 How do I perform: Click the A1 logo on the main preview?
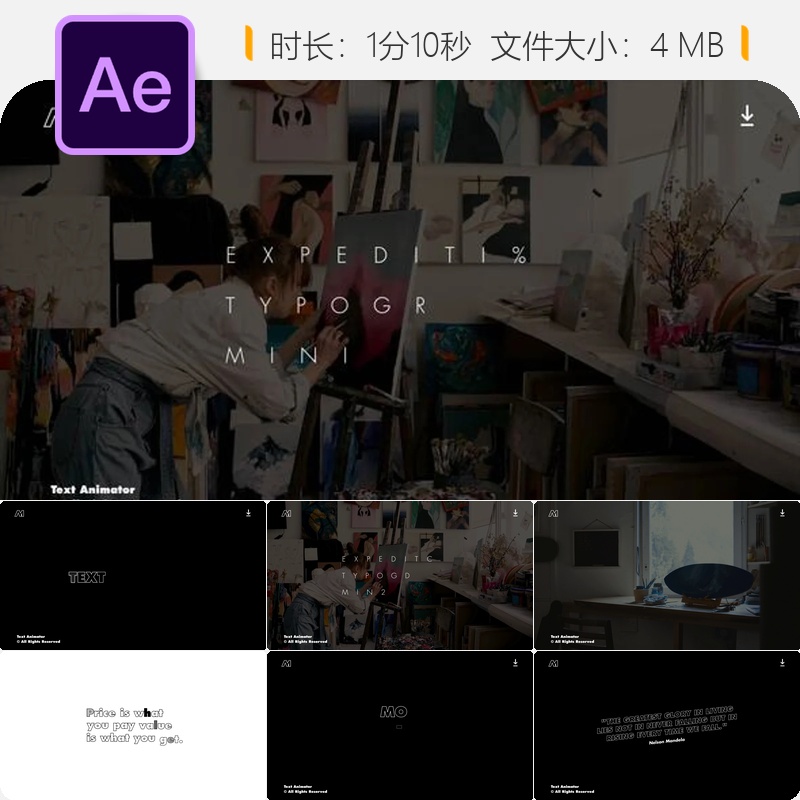(50, 115)
